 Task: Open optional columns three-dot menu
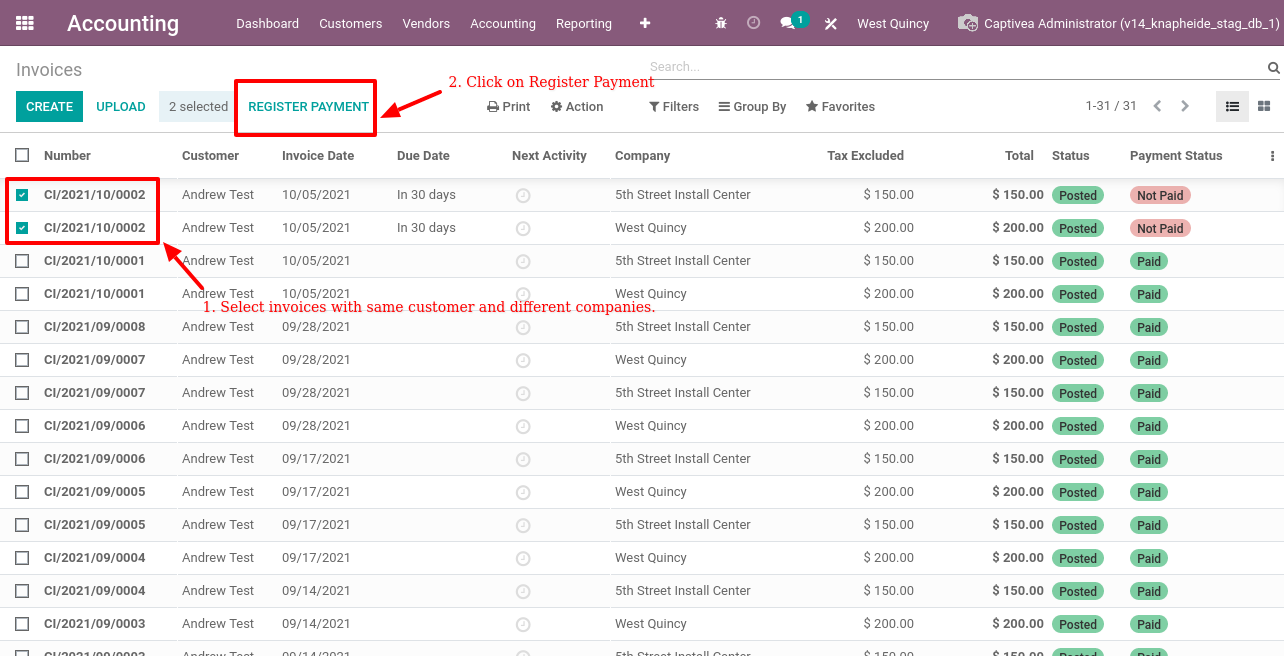pos(1272,156)
